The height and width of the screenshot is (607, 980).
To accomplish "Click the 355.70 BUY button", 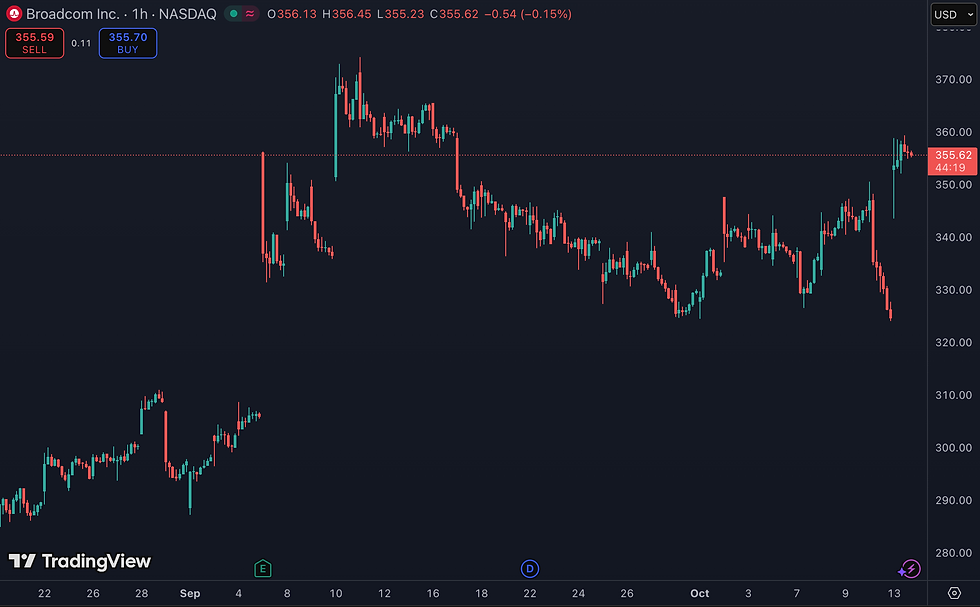I will [x=128, y=43].
